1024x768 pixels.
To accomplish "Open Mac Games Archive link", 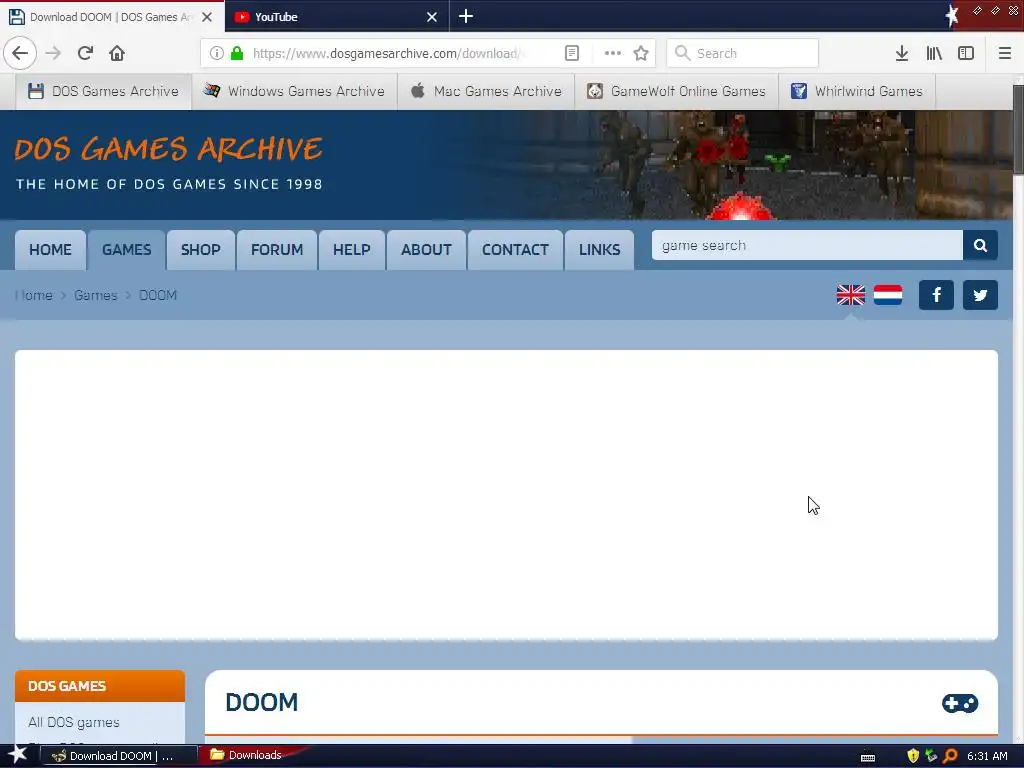I will coord(486,91).
